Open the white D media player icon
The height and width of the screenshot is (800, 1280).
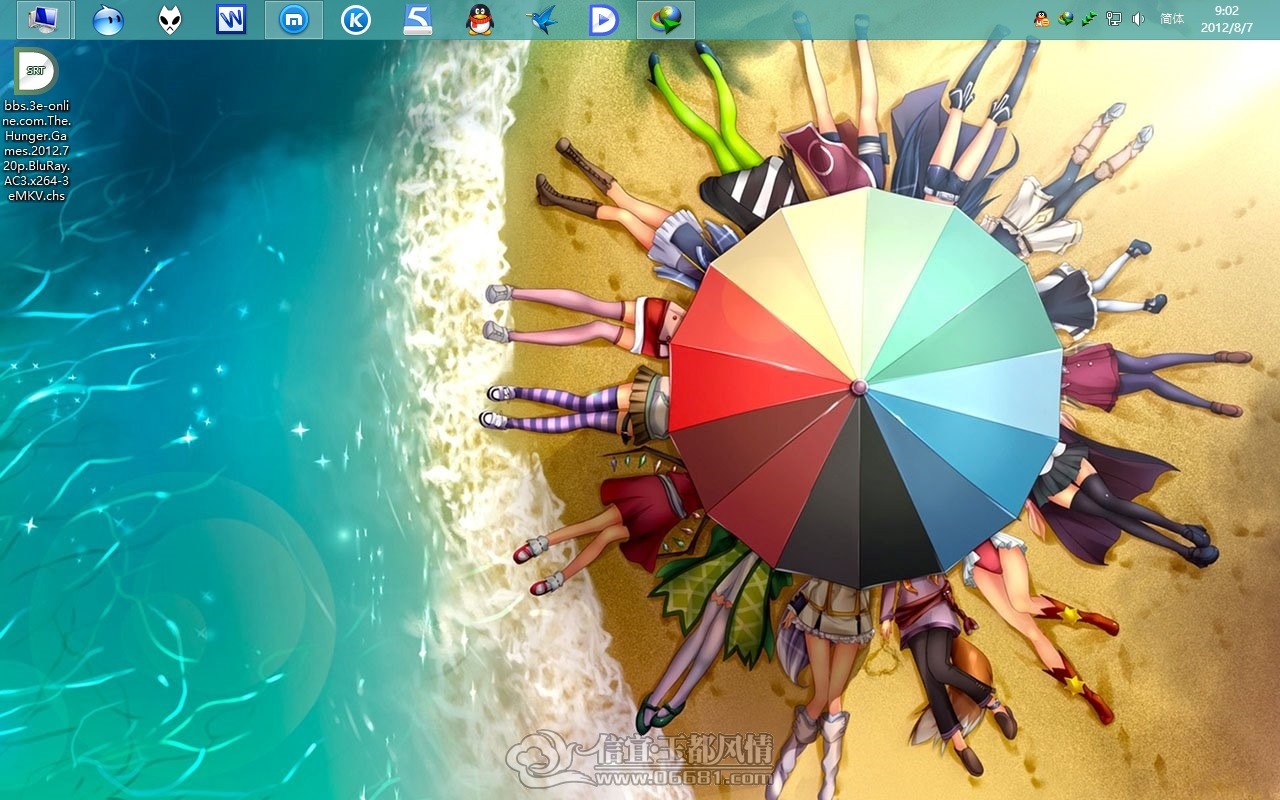click(604, 19)
